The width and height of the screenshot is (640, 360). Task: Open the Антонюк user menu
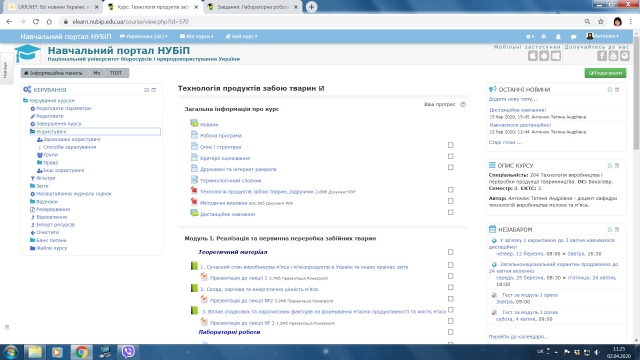click(602, 36)
